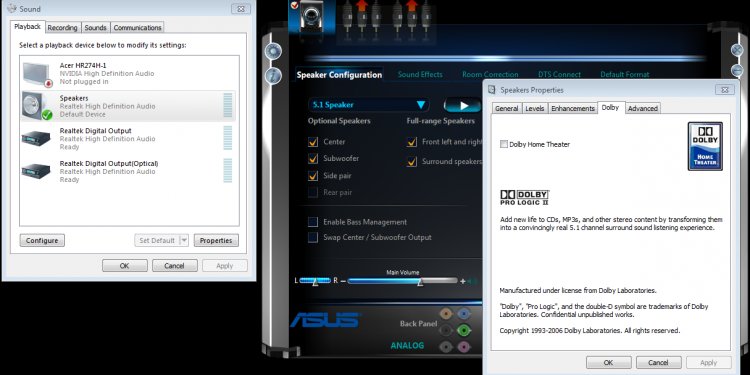Enable Swap Center / Subwoofer Output
The height and width of the screenshot is (375, 750).
click(313, 237)
